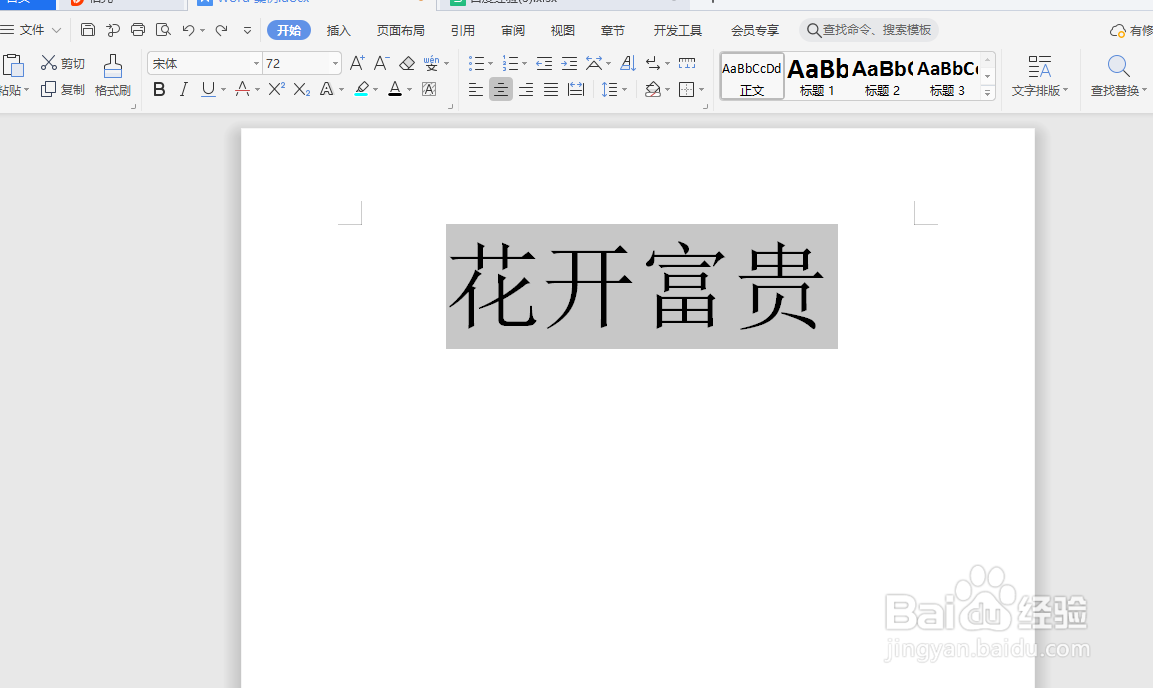Increase font size with A+ icon
1153x688 pixels.
tap(357, 63)
